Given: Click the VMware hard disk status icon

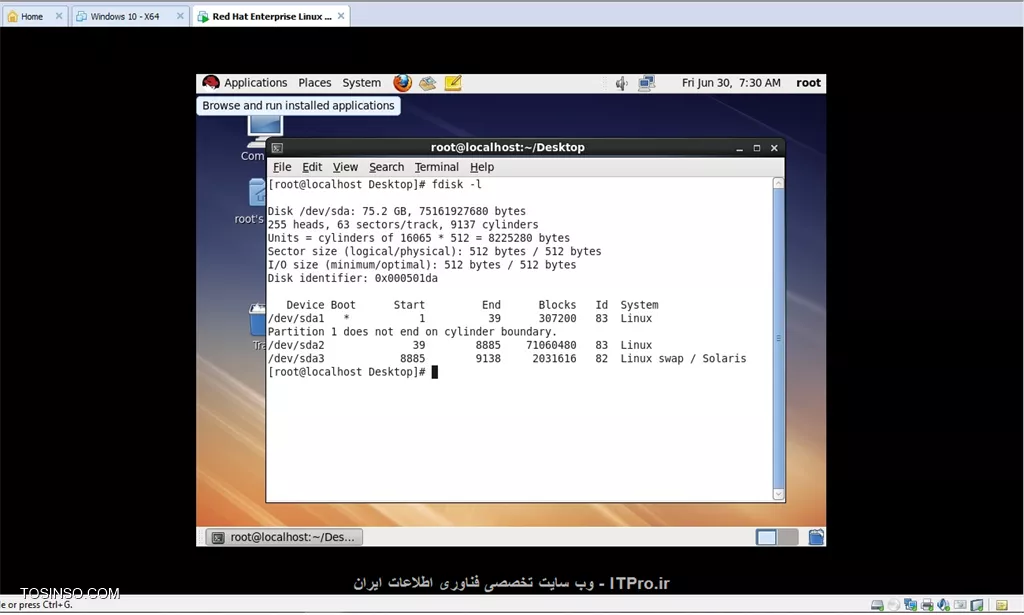Looking at the screenshot, I should click(877, 605).
